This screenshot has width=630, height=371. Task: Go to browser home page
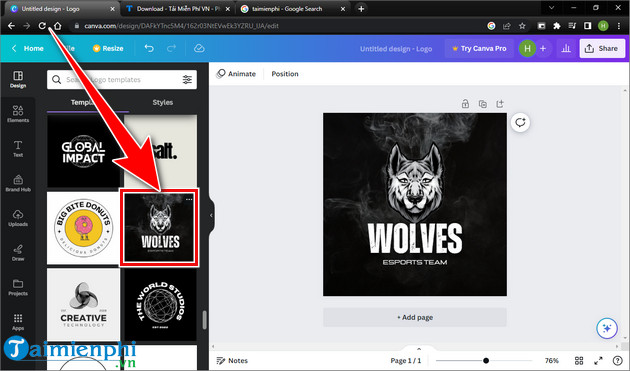[x=57, y=26]
